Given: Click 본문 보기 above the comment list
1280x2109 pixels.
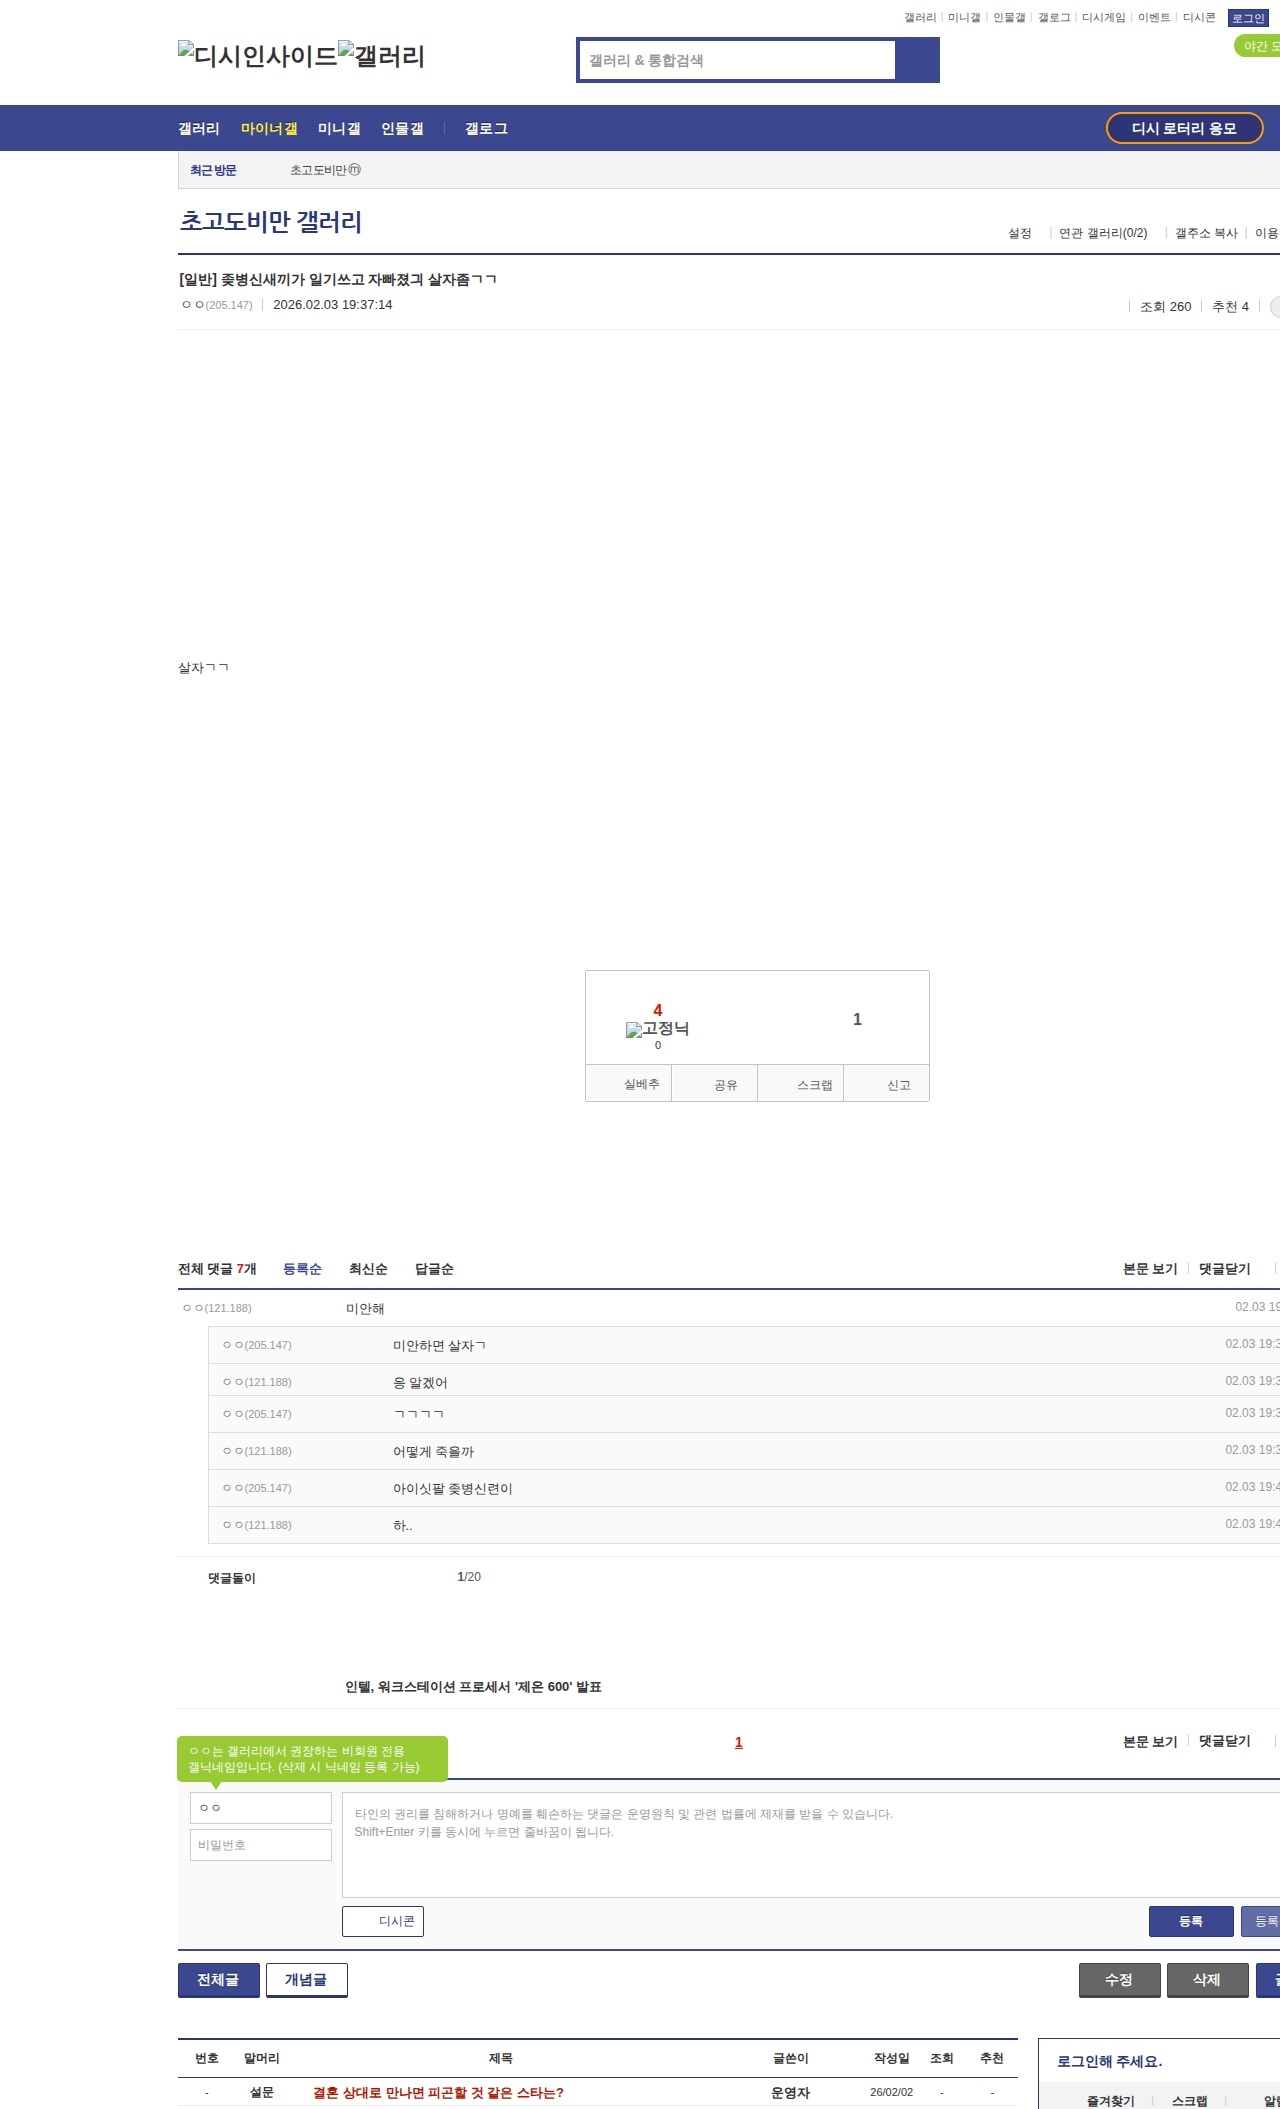Looking at the screenshot, I should (x=1150, y=1269).
